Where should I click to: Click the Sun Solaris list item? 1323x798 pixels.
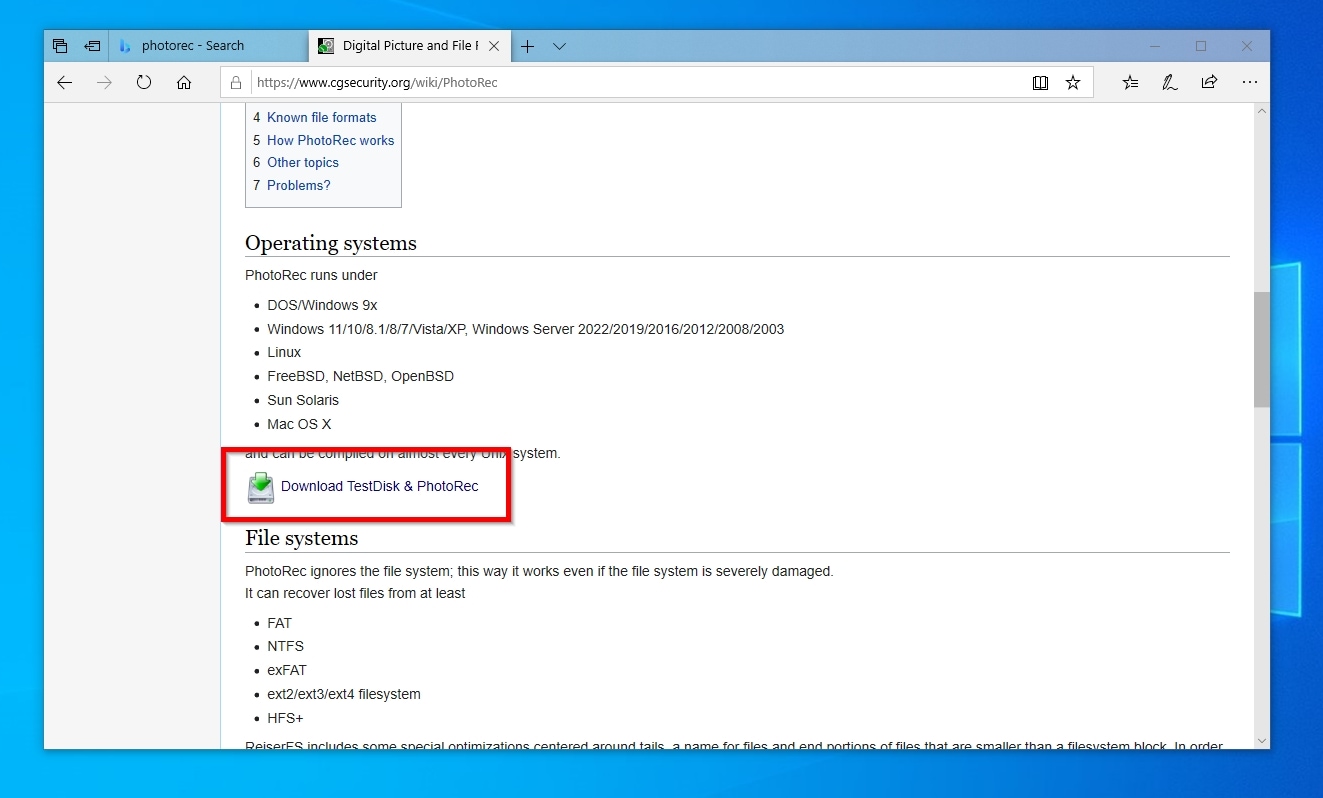(303, 401)
